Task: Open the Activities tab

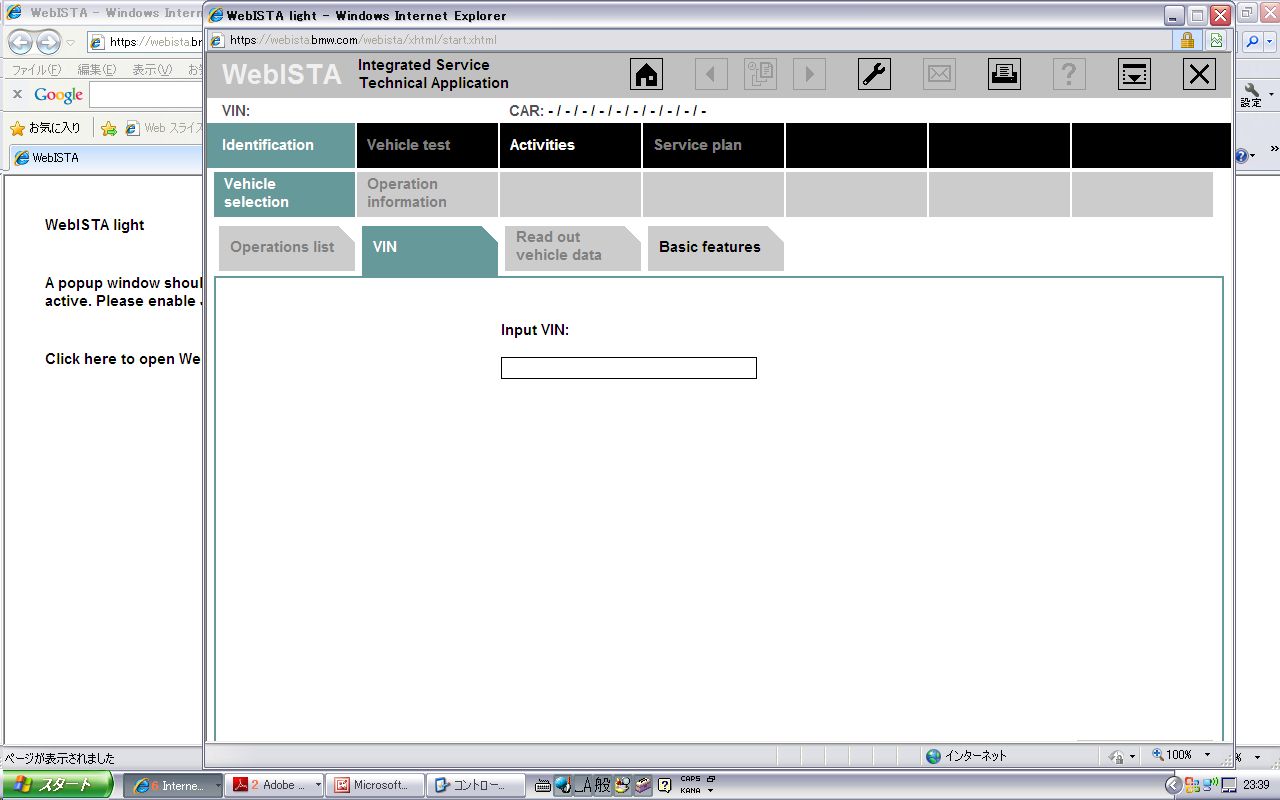Action: click(x=570, y=145)
